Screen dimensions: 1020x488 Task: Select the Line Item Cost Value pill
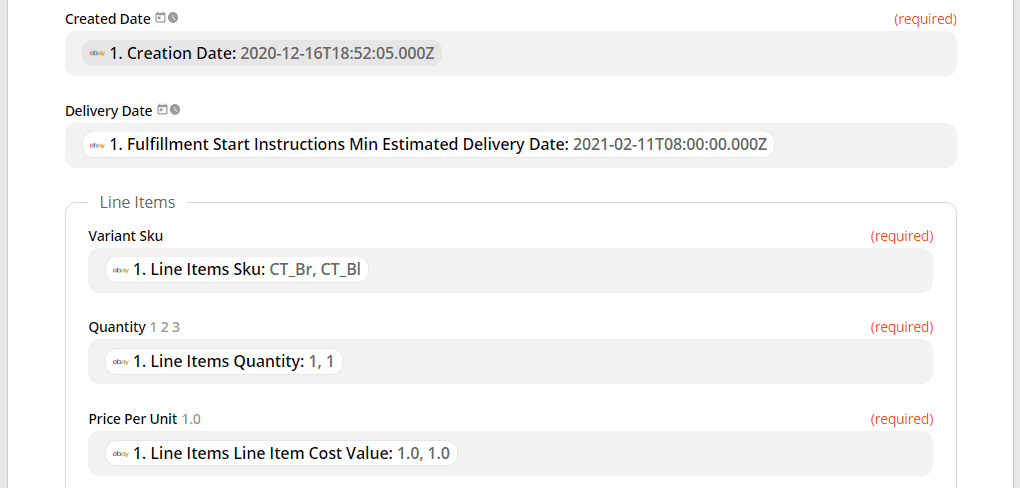pos(282,454)
